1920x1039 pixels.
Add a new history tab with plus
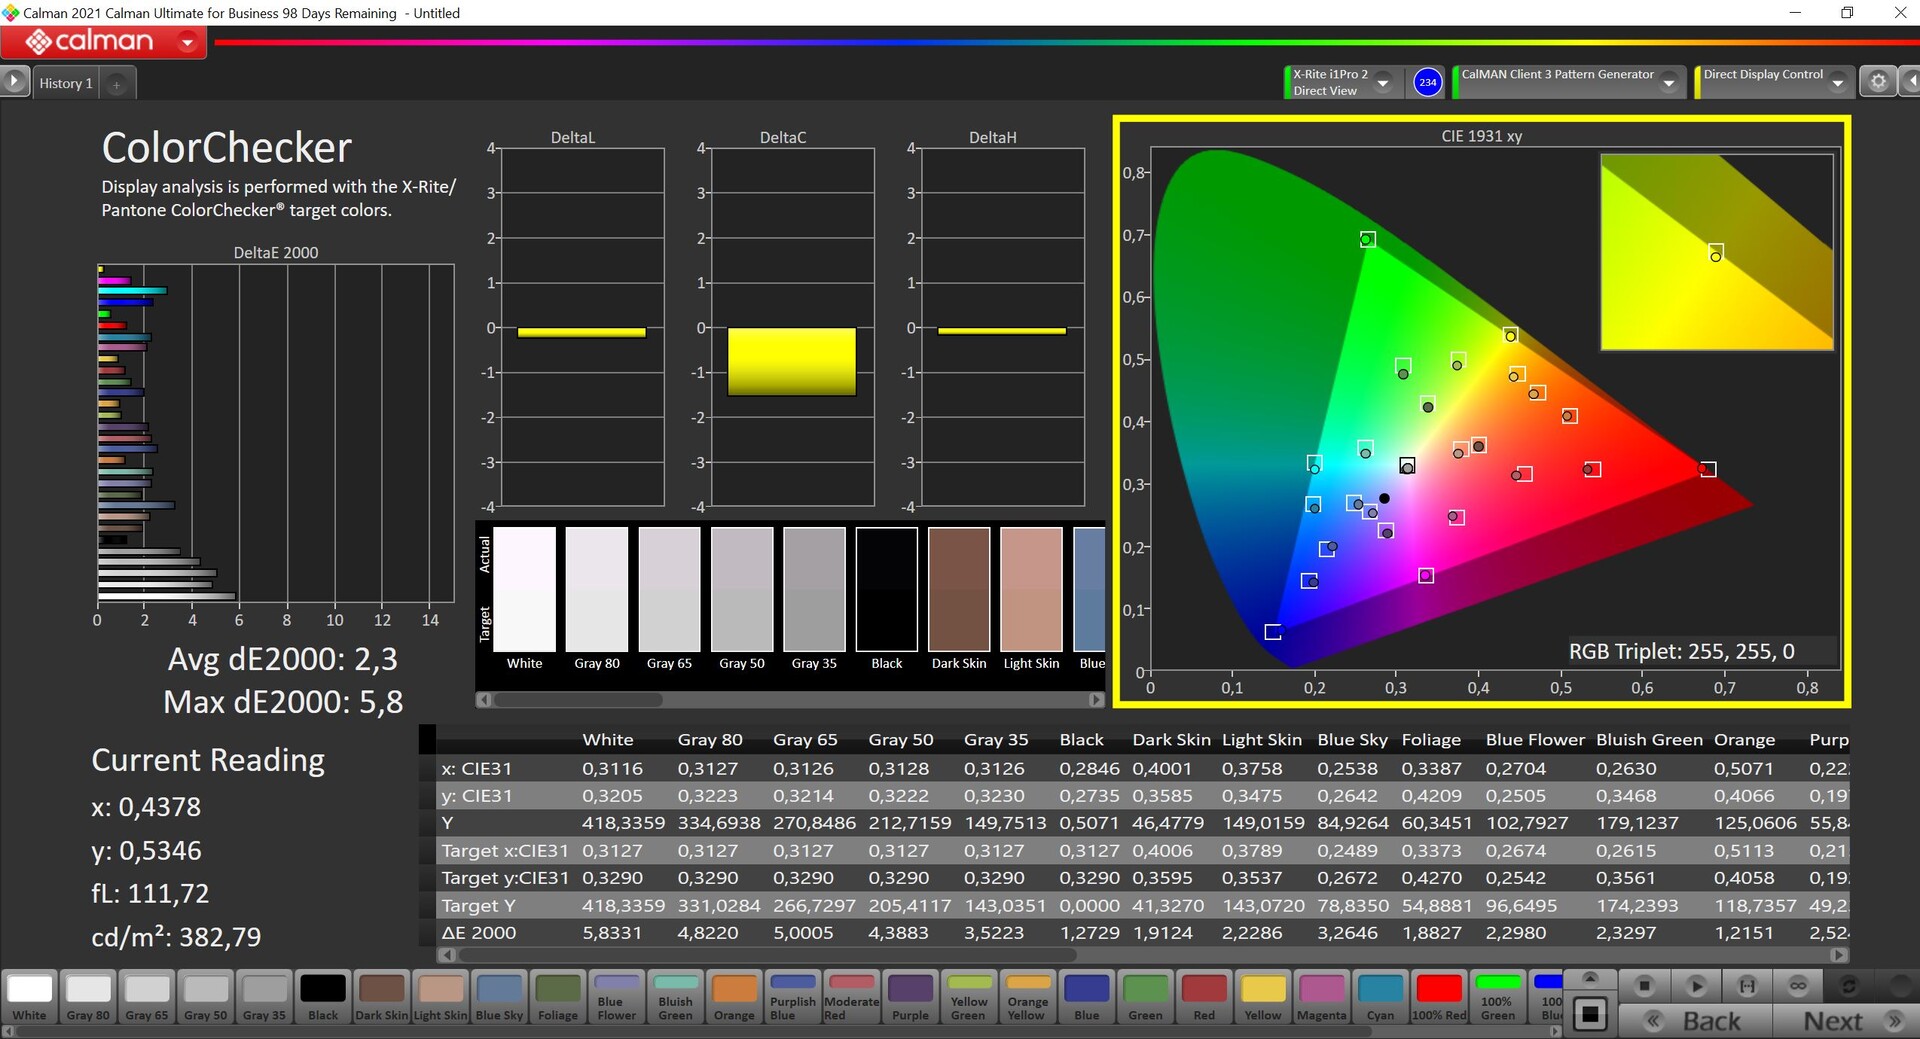[x=116, y=84]
